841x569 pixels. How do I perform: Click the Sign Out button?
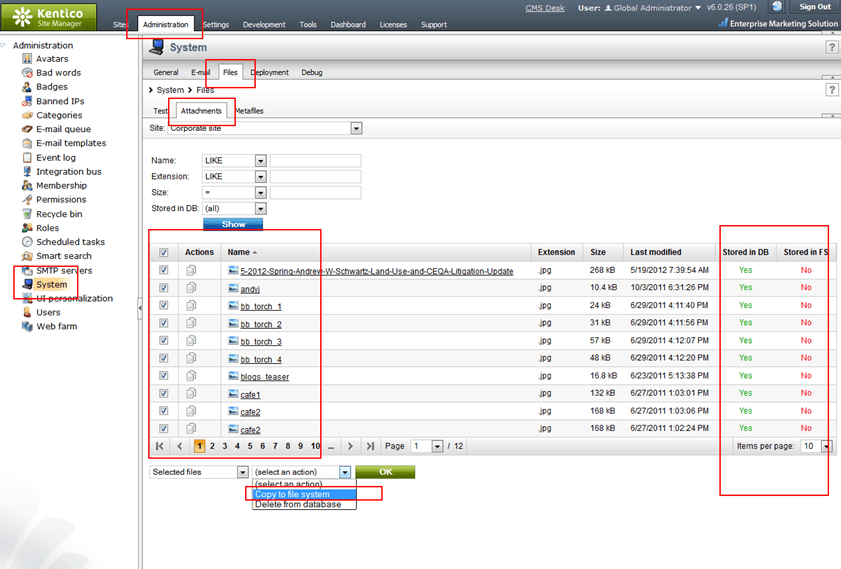pyautogui.click(x=815, y=6)
